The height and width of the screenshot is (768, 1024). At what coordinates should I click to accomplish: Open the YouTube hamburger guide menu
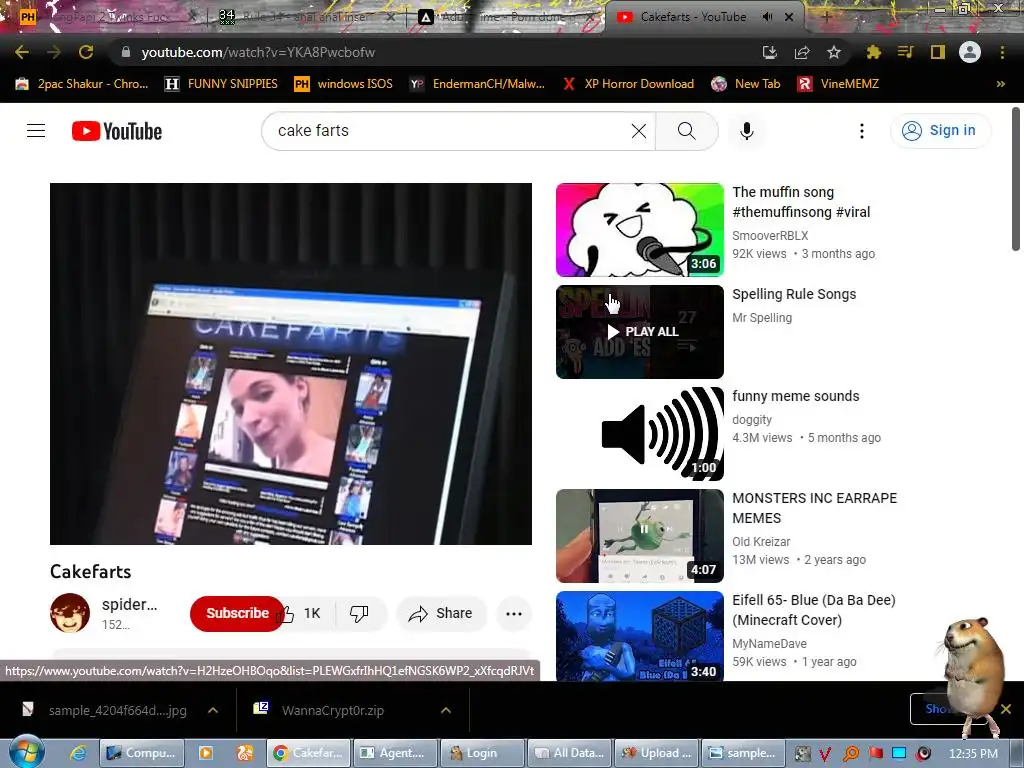pos(36,131)
